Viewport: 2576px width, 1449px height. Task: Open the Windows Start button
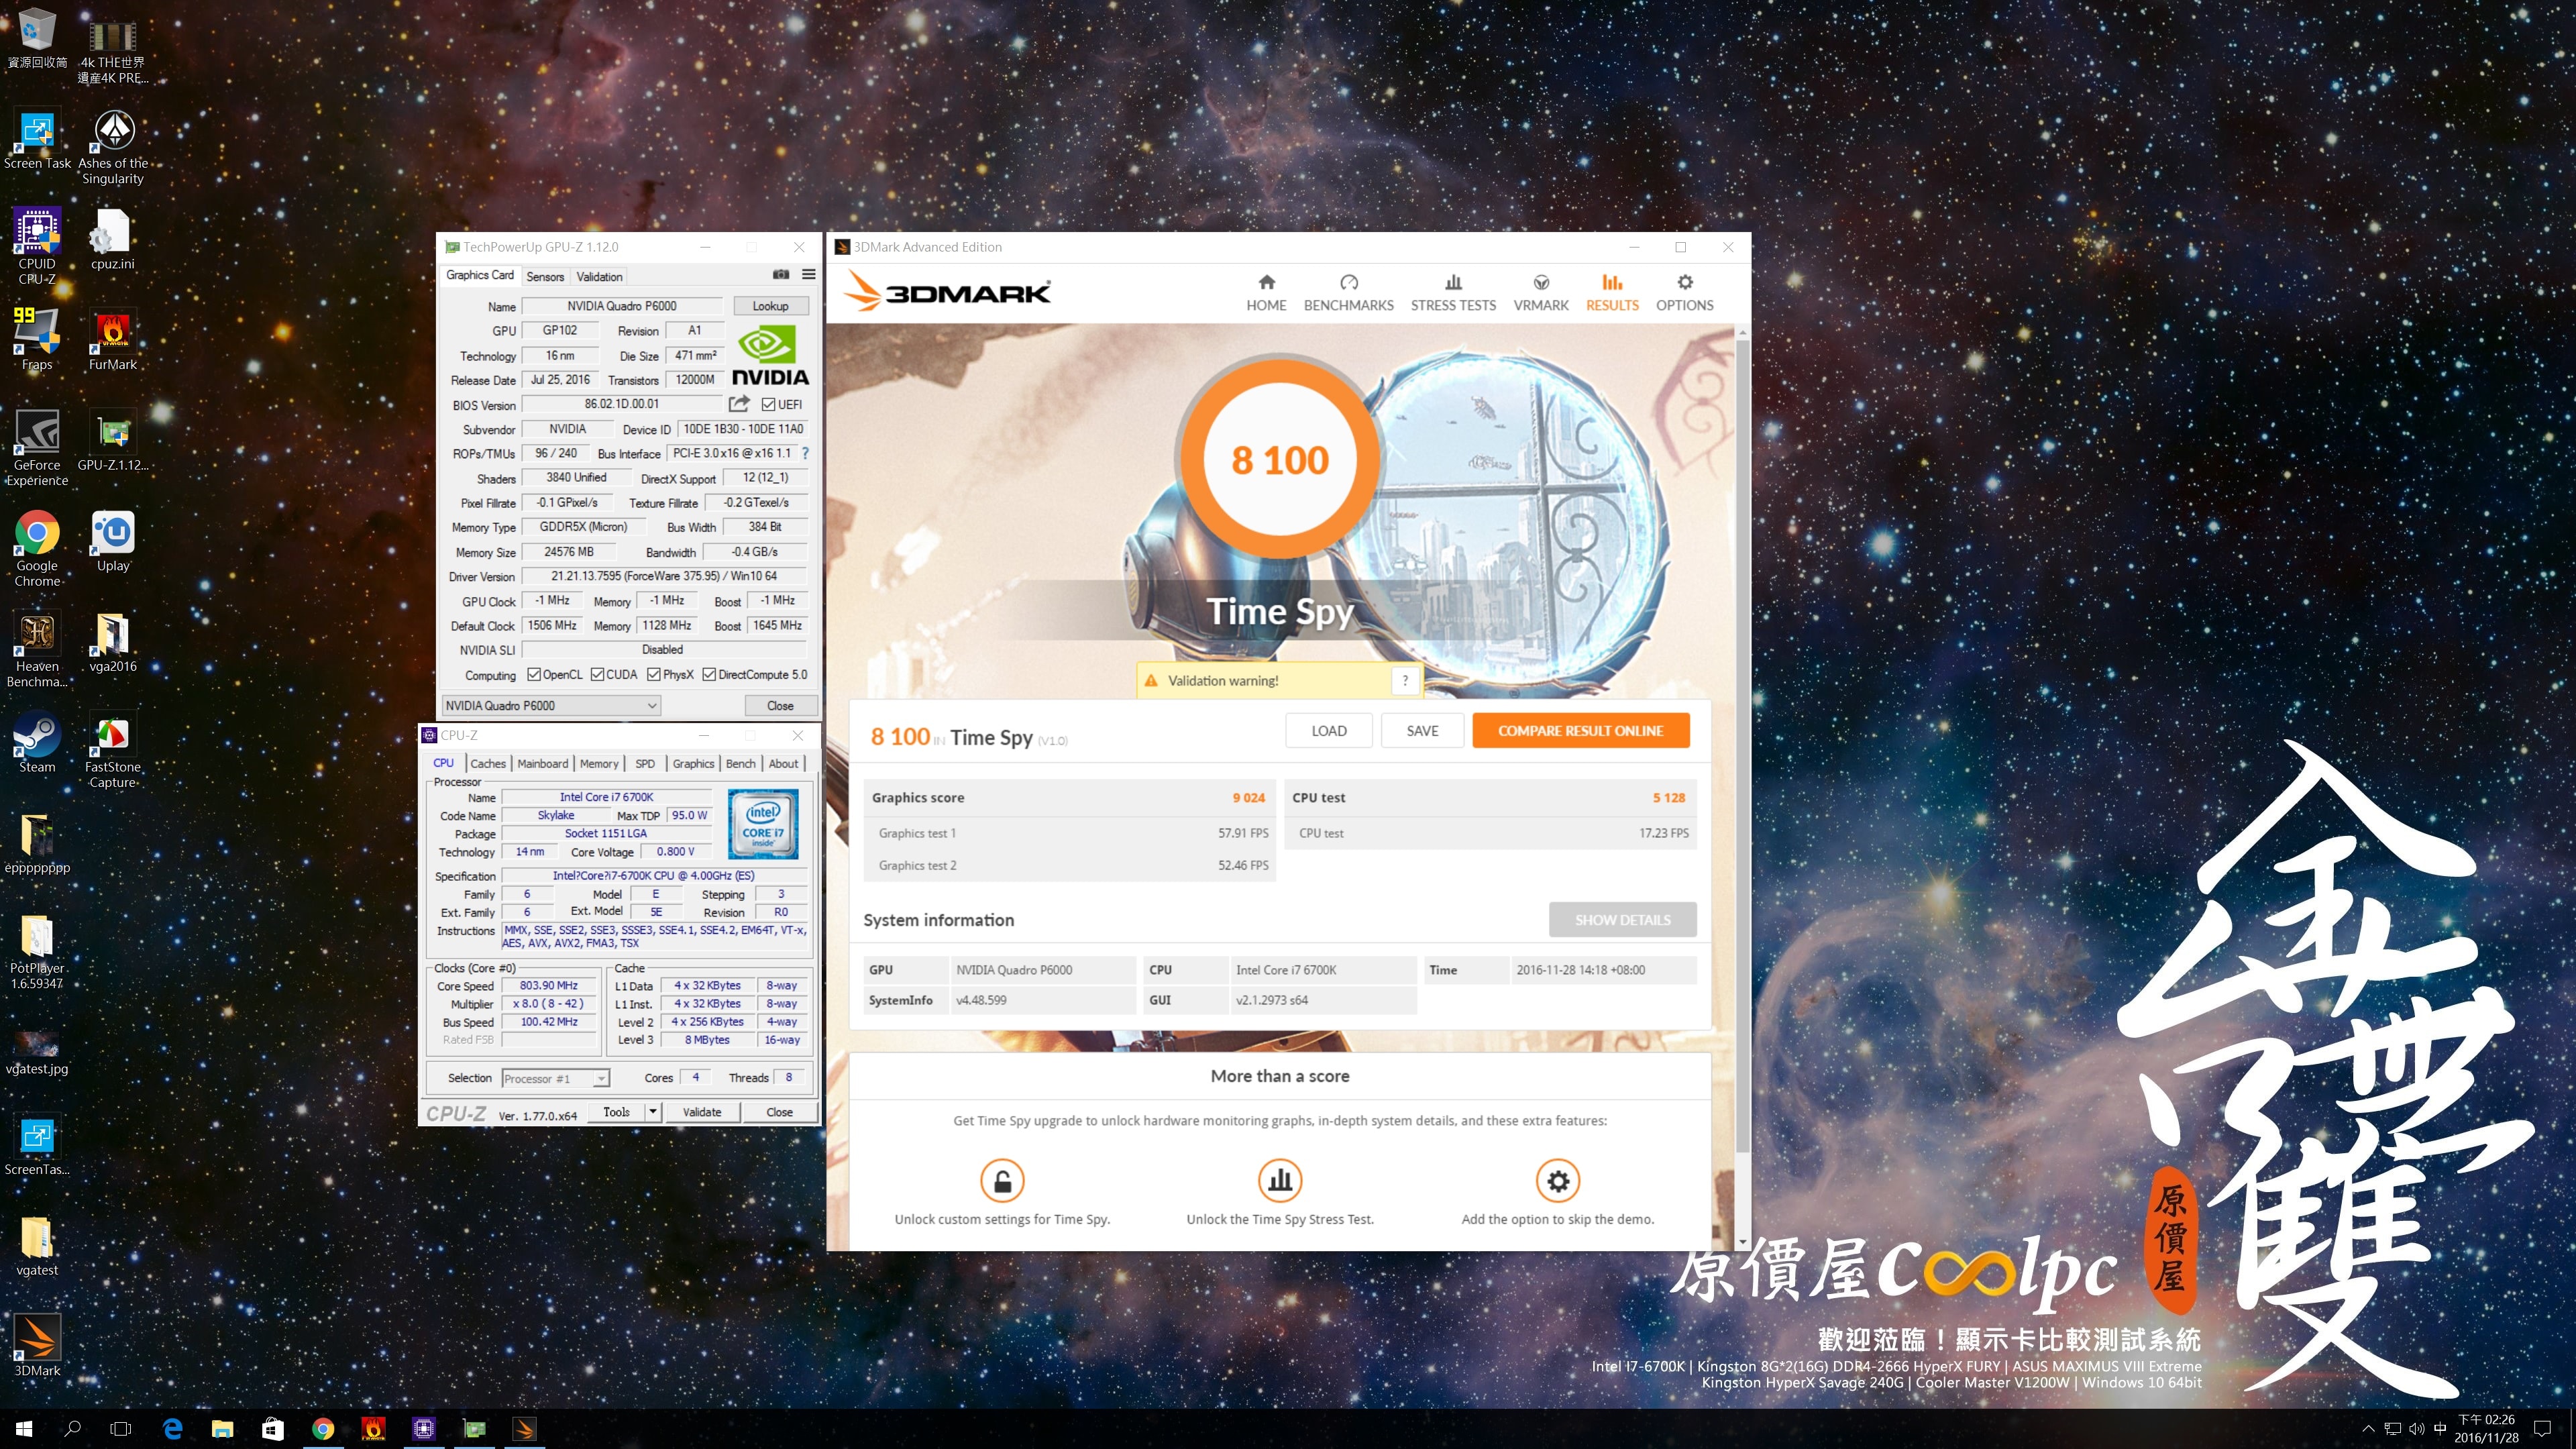(x=24, y=1428)
